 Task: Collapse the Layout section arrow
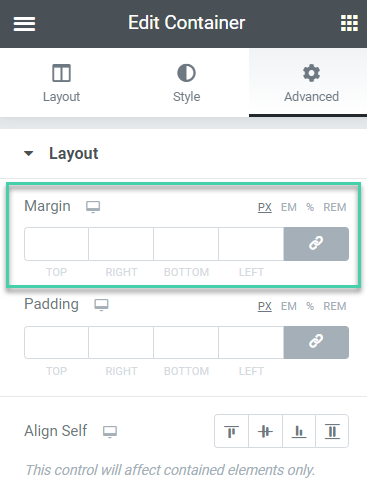[x=29, y=153]
